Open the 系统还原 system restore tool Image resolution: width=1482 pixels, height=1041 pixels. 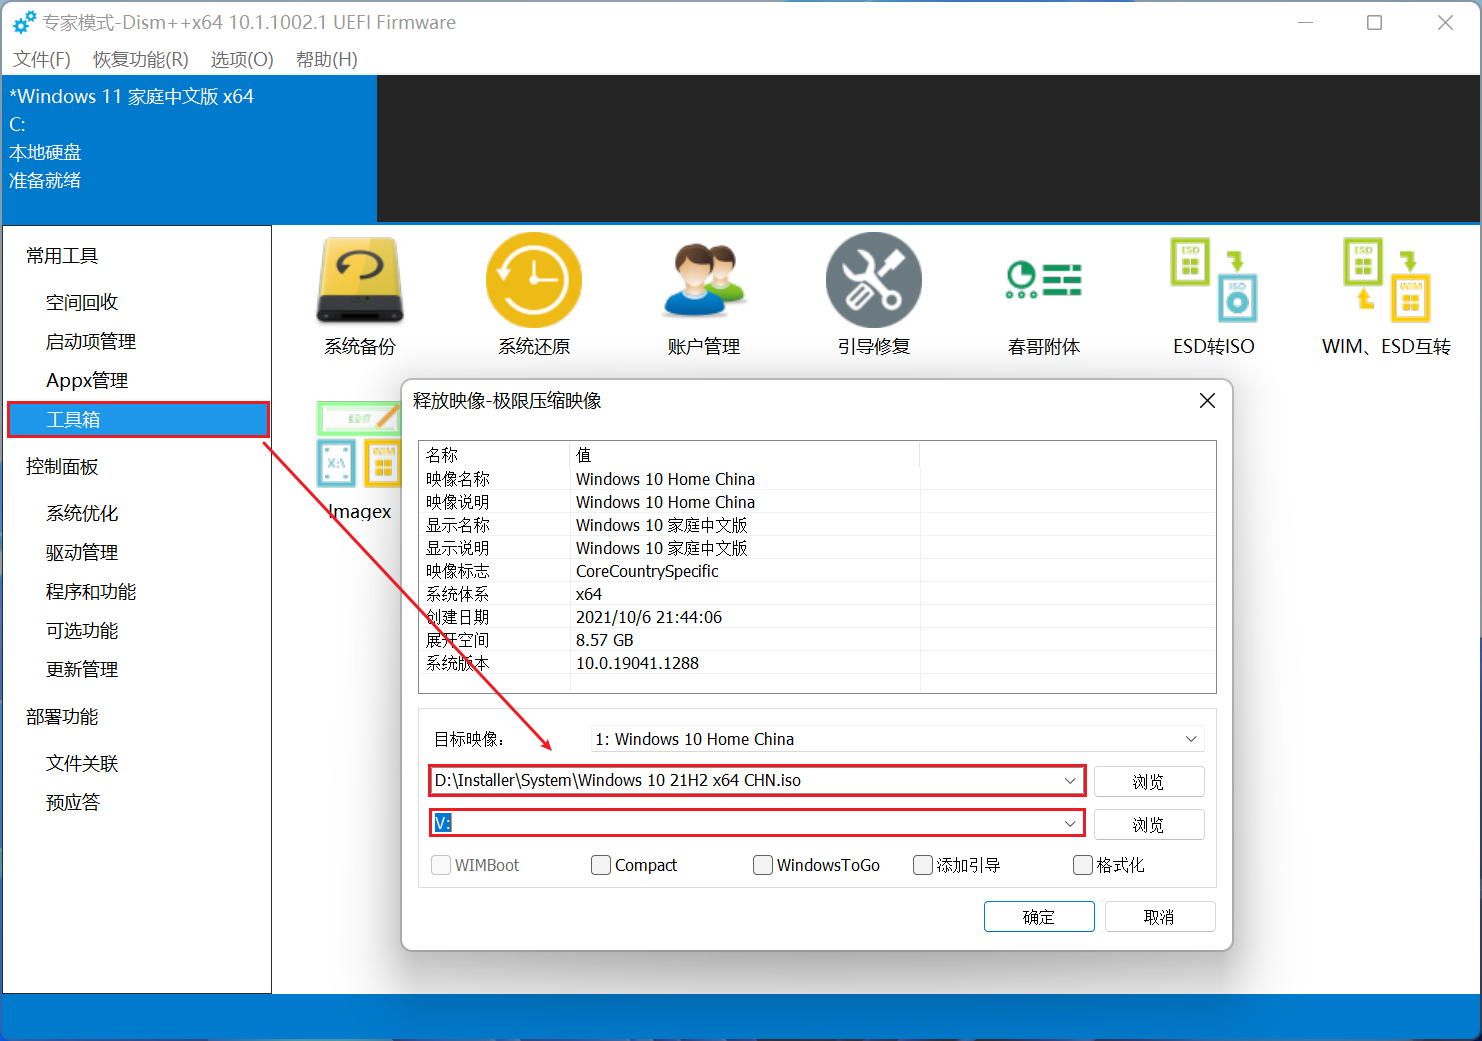coord(534,295)
